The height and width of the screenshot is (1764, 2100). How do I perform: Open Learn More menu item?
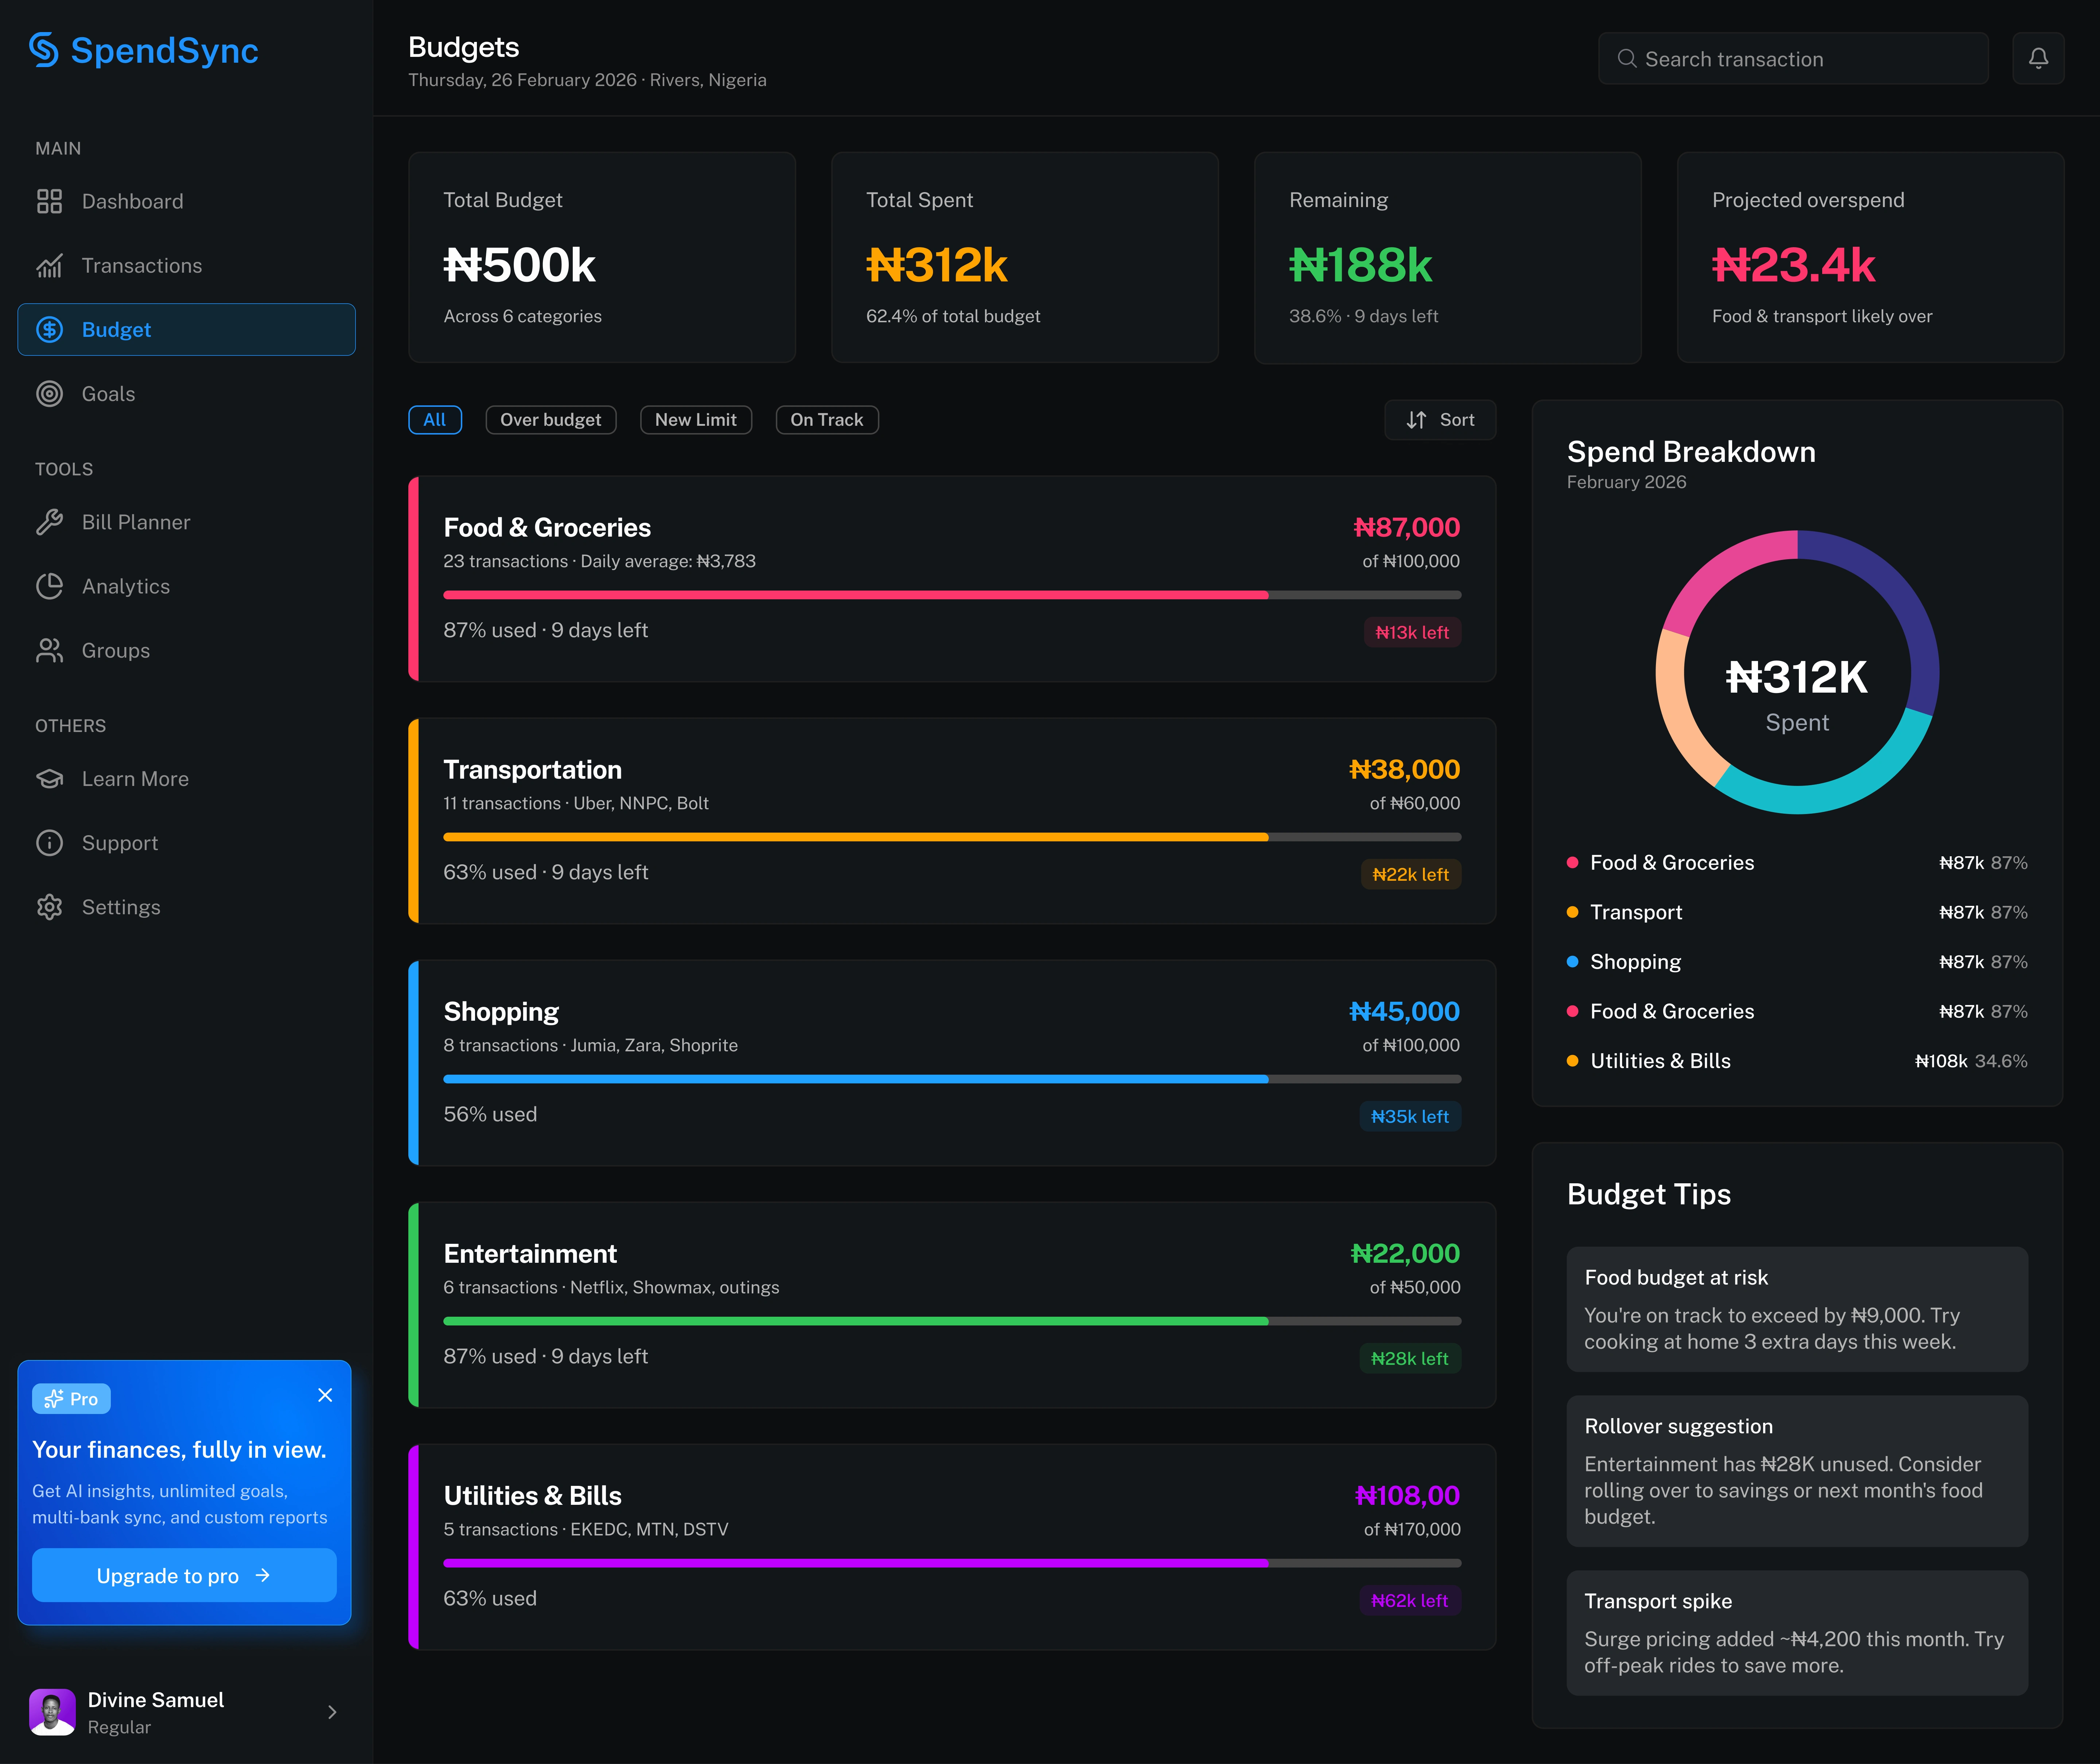135,779
